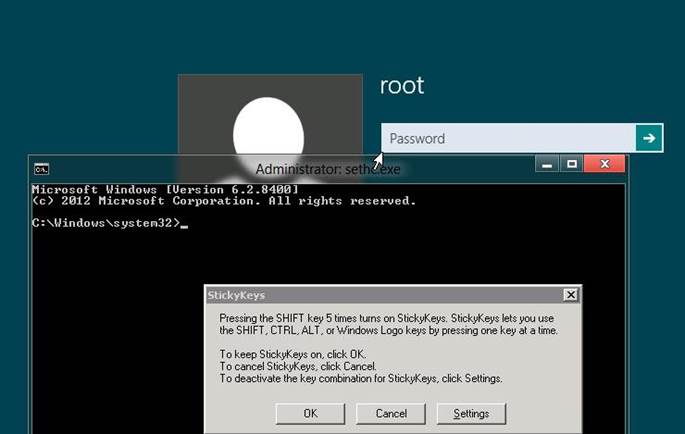
Task: Click the 'Microsoft Windows [Version 6.2.8400]' line
Action: (165, 190)
